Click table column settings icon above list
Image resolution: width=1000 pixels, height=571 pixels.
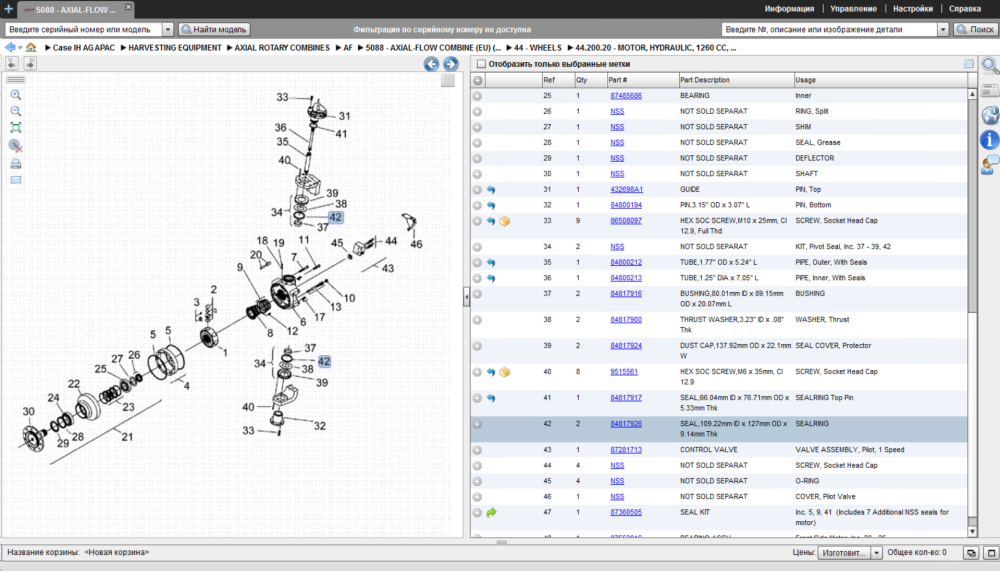[x=969, y=64]
